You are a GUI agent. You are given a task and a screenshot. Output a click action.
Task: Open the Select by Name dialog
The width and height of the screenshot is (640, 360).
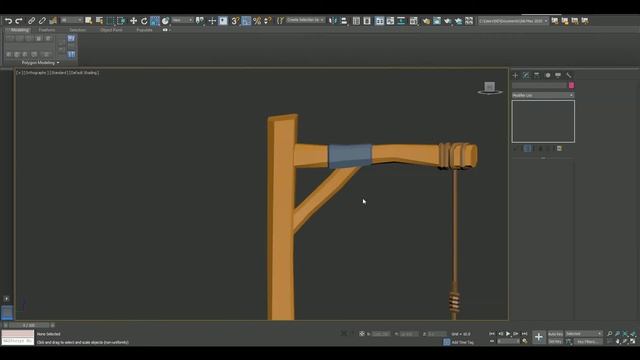(x=99, y=20)
